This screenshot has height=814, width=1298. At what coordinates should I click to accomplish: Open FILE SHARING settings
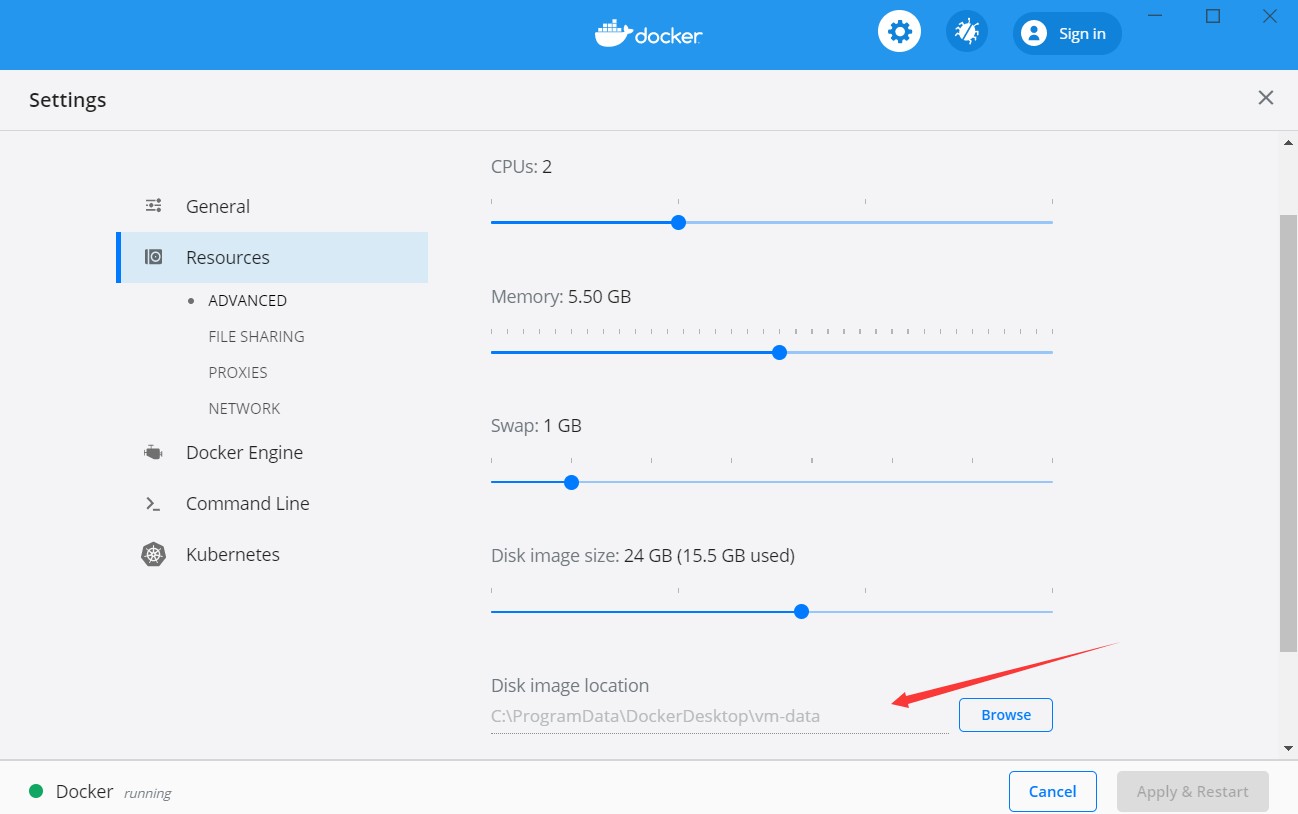click(256, 336)
